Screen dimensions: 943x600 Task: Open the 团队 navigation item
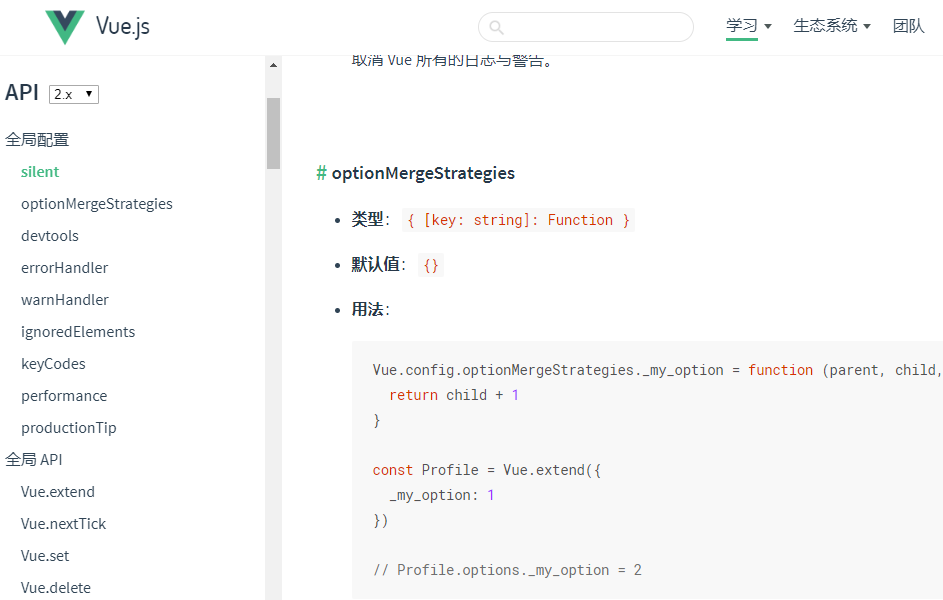point(908,26)
